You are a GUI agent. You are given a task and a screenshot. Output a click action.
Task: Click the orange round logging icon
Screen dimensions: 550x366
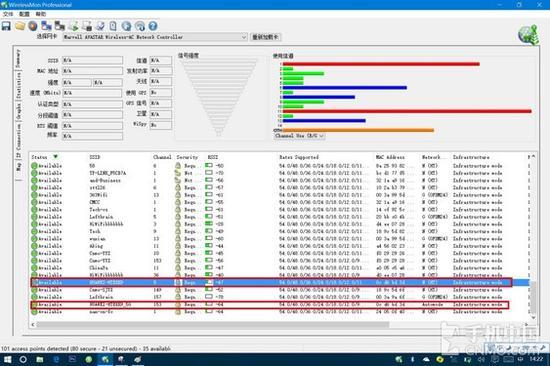pyautogui.click(x=33, y=26)
